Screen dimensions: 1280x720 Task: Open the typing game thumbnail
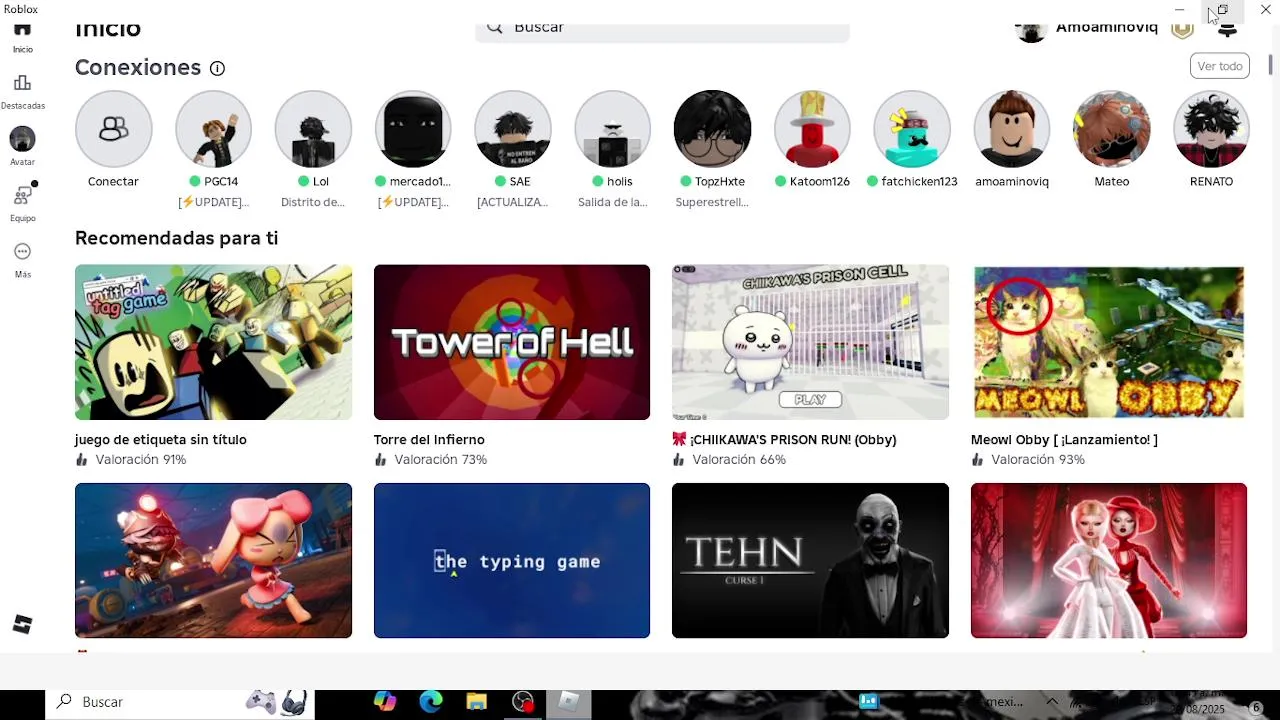tap(512, 560)
